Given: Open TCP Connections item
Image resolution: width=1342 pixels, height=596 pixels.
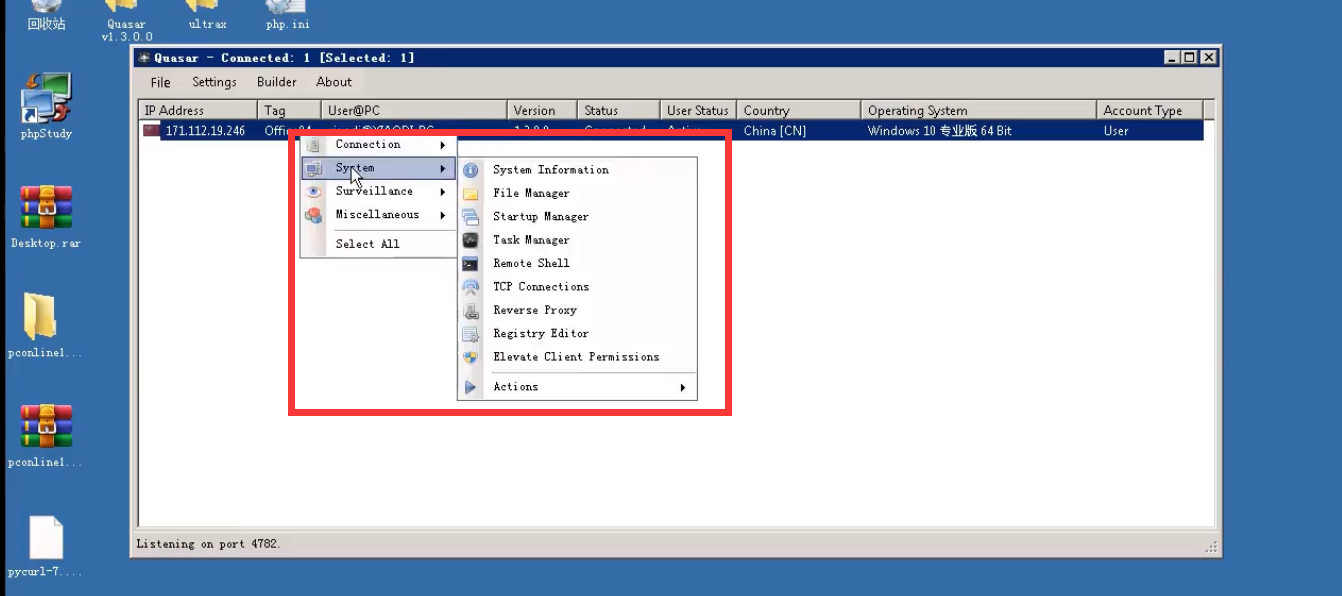Looking at the screenshot, I should (540, 287).
